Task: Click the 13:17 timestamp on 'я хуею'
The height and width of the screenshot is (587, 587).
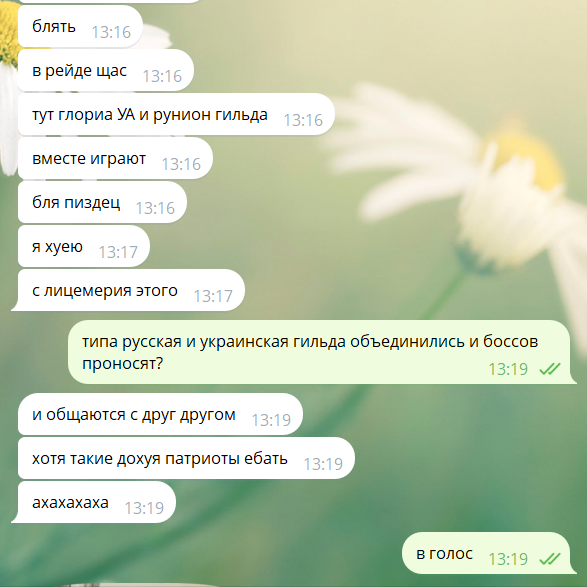Action: [x=118, y=252]
